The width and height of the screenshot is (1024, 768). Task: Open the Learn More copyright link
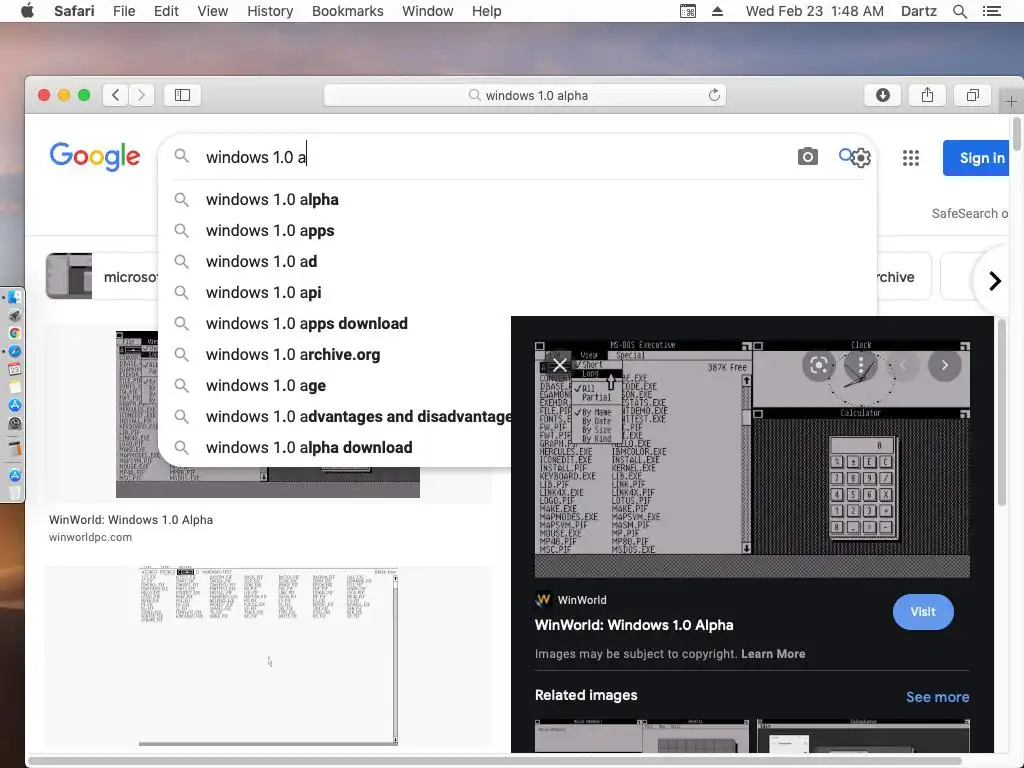coord(773,654)
